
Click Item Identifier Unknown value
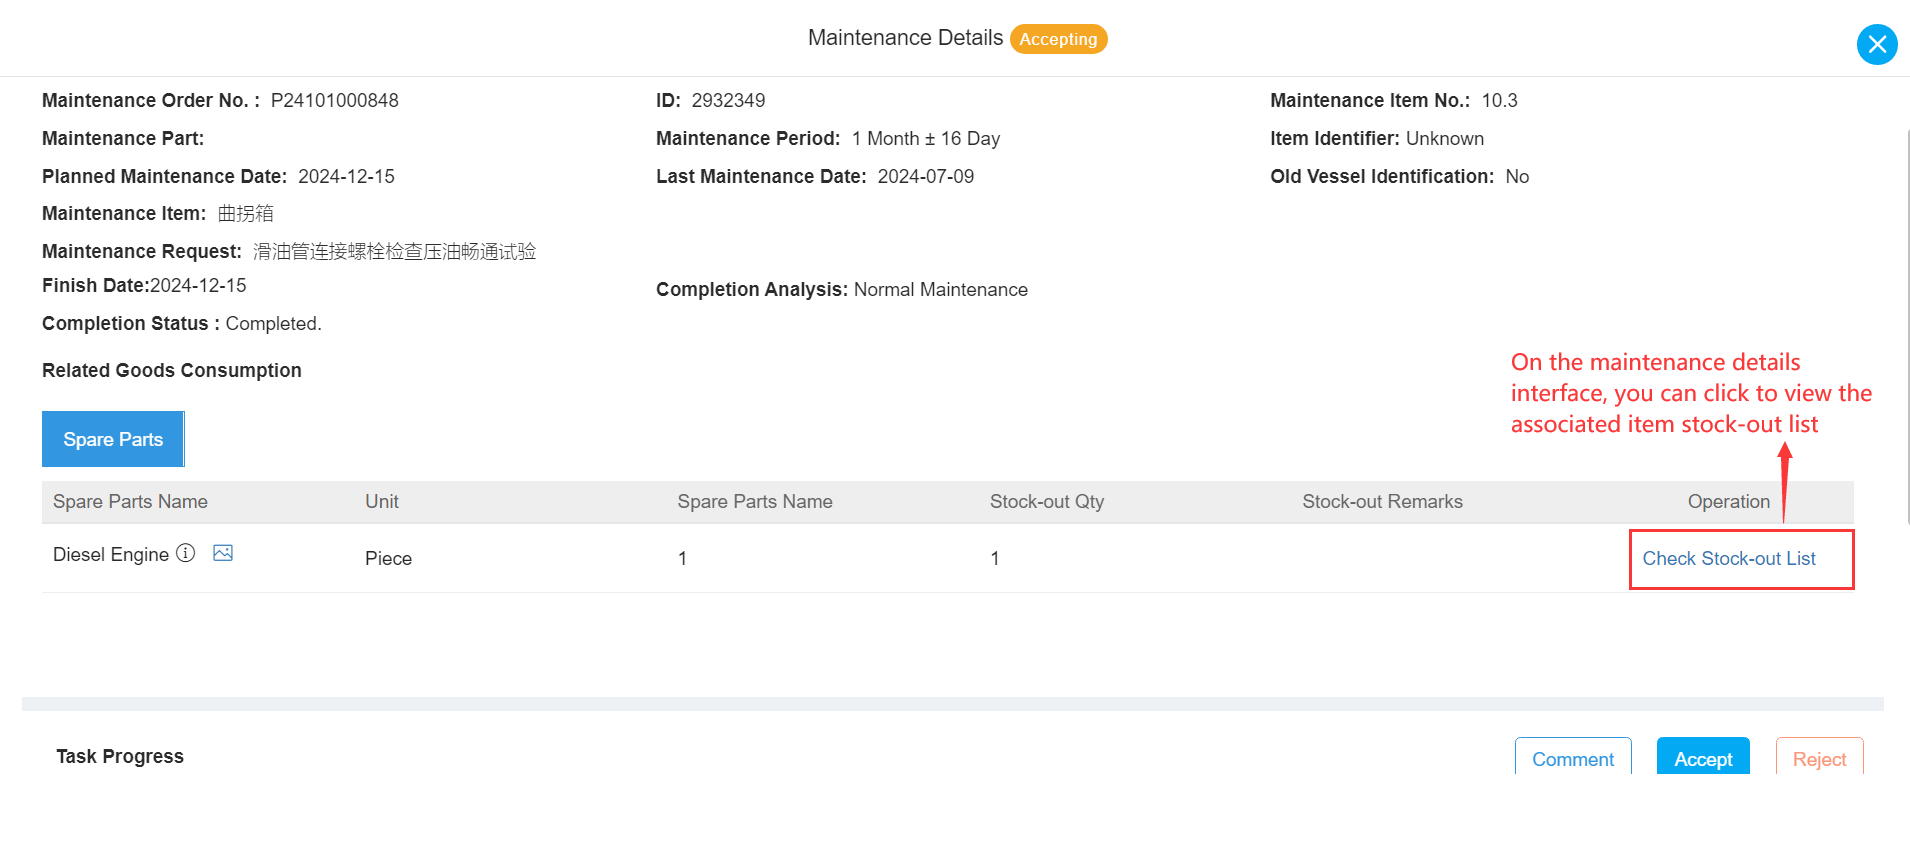point(1444,139)
